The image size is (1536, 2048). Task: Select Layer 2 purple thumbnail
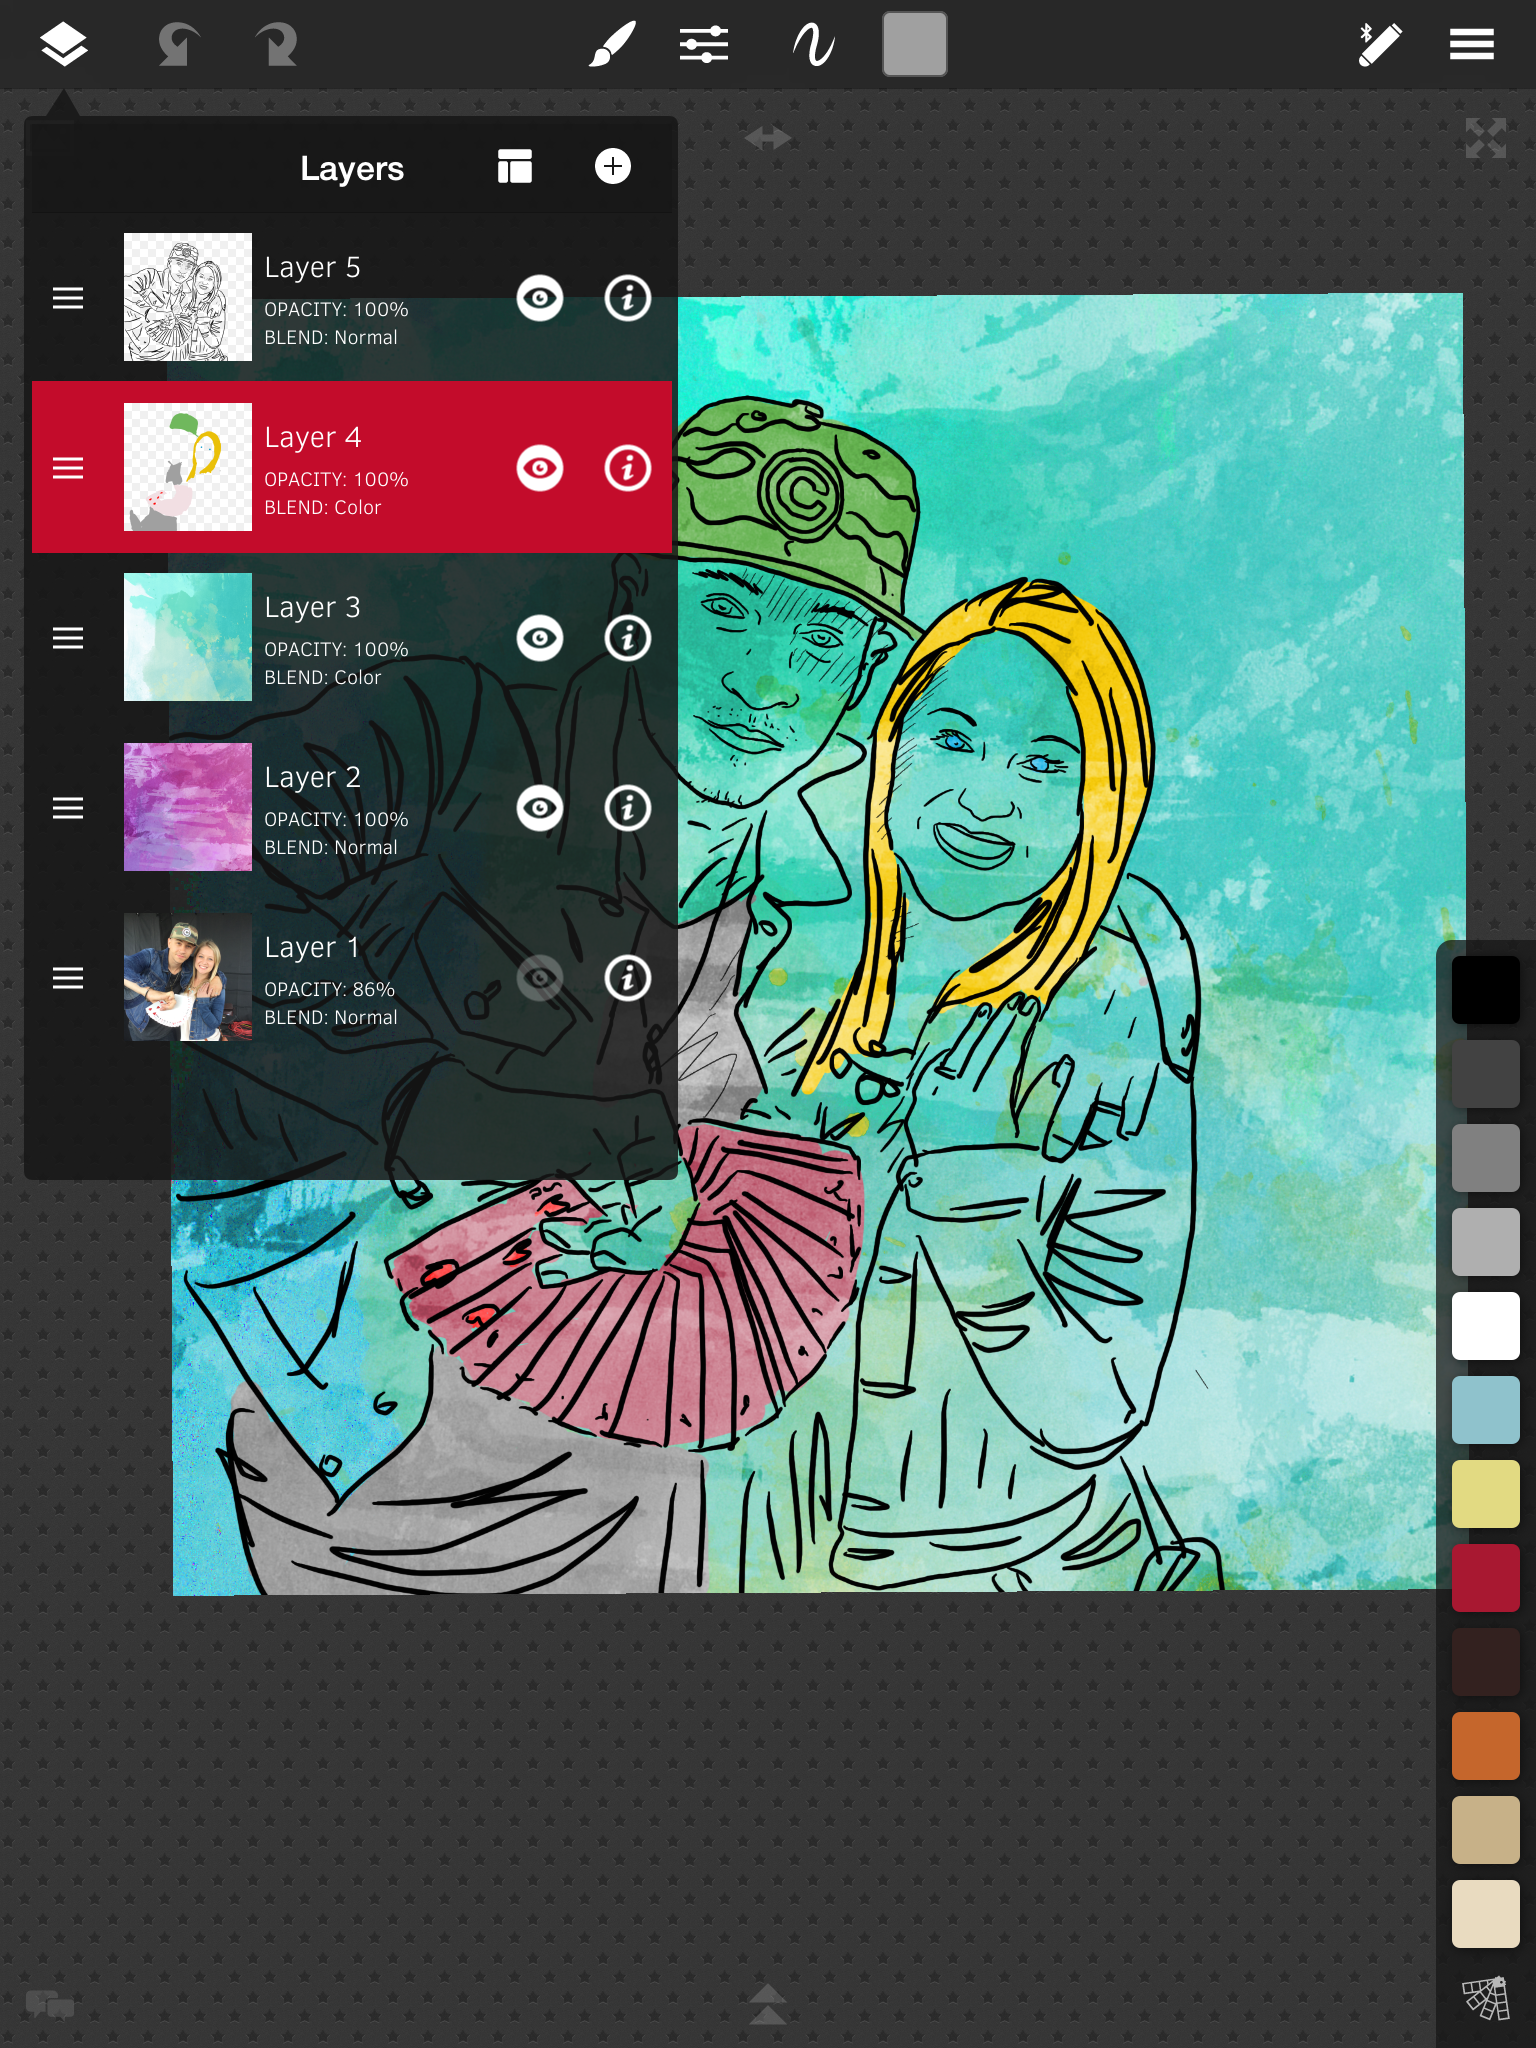click(188, 807)
